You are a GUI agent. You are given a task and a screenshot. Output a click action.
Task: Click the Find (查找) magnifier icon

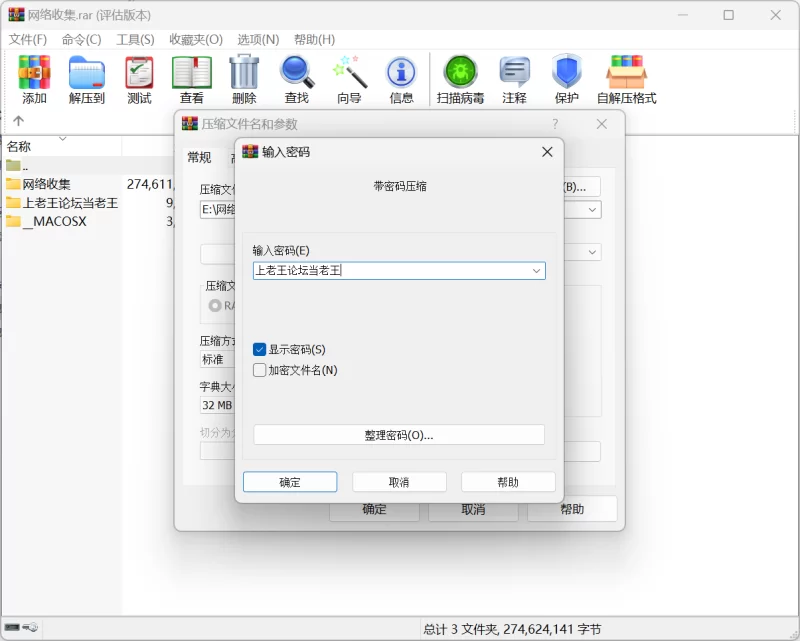(x=297, y=79)
